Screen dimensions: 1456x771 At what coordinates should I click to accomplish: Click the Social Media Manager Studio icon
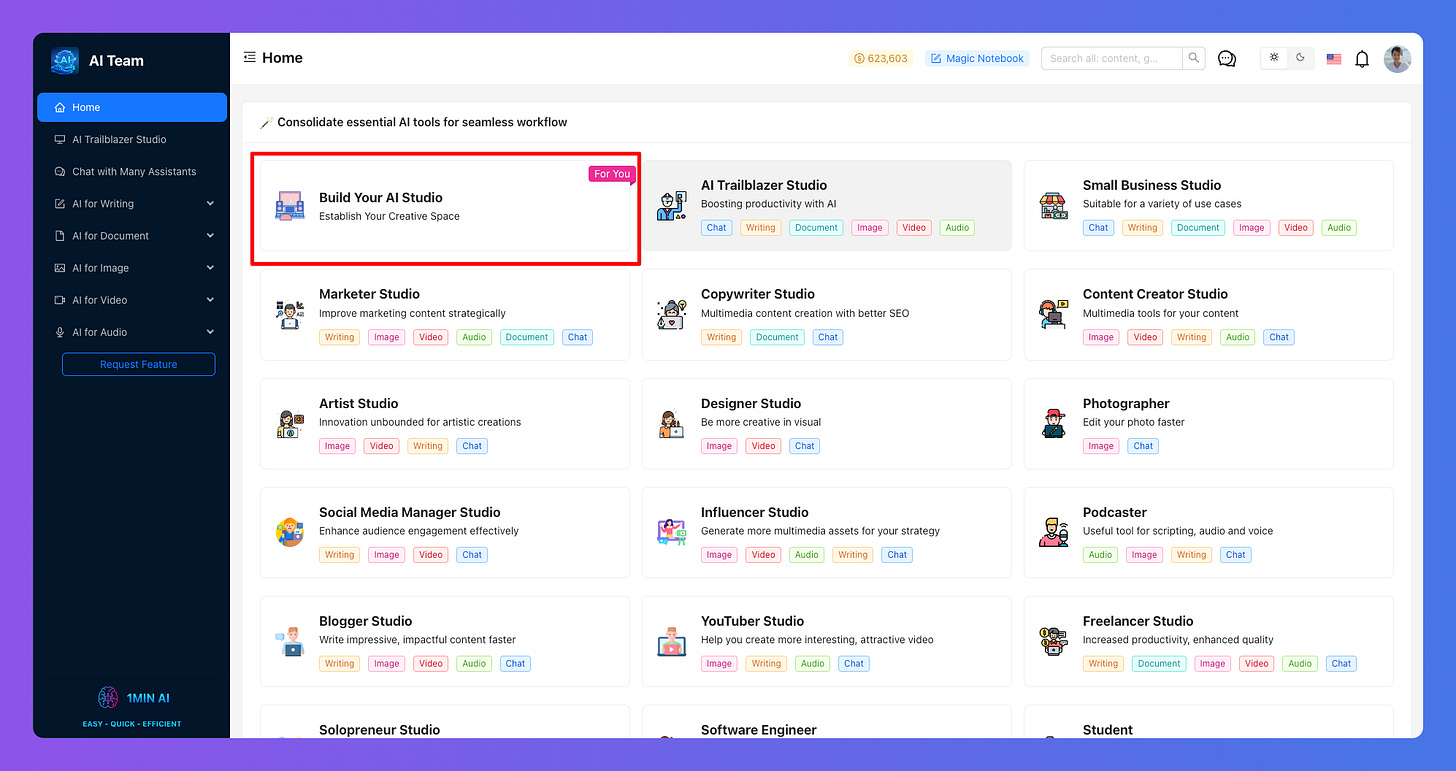(290, 532)
